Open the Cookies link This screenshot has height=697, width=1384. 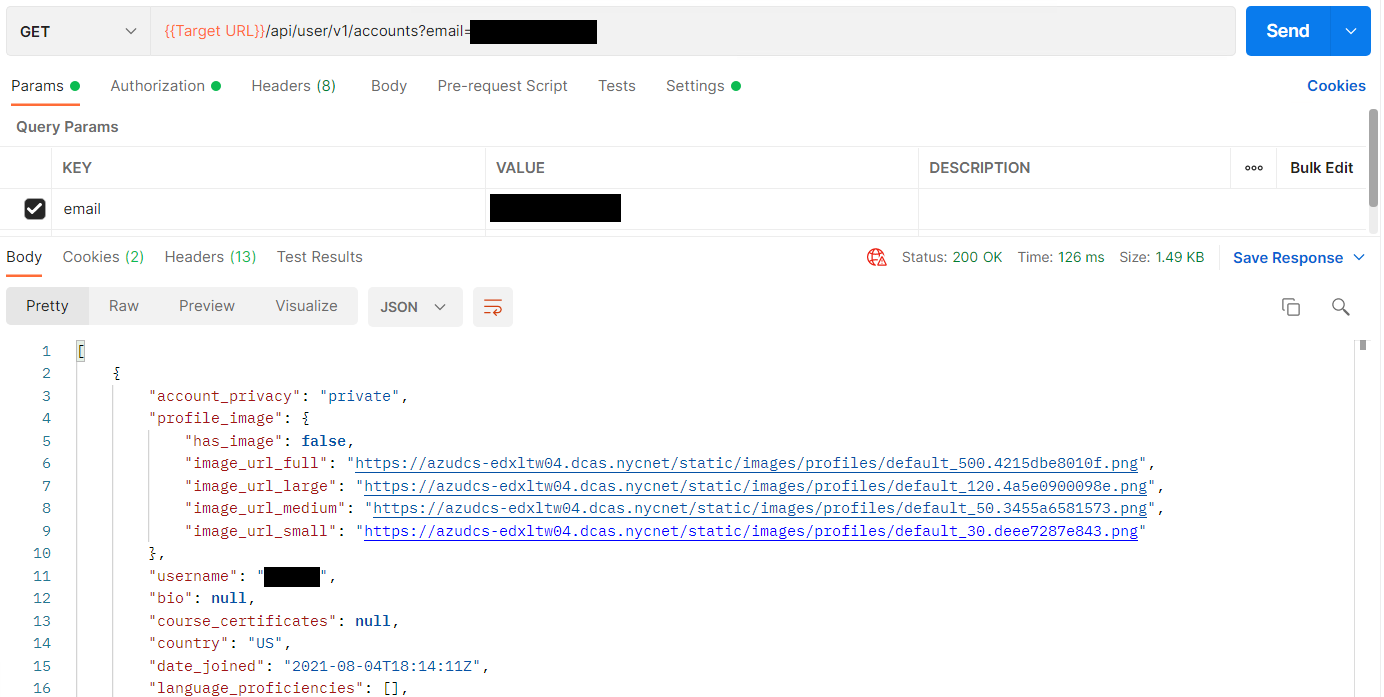tap(1336, 86)
